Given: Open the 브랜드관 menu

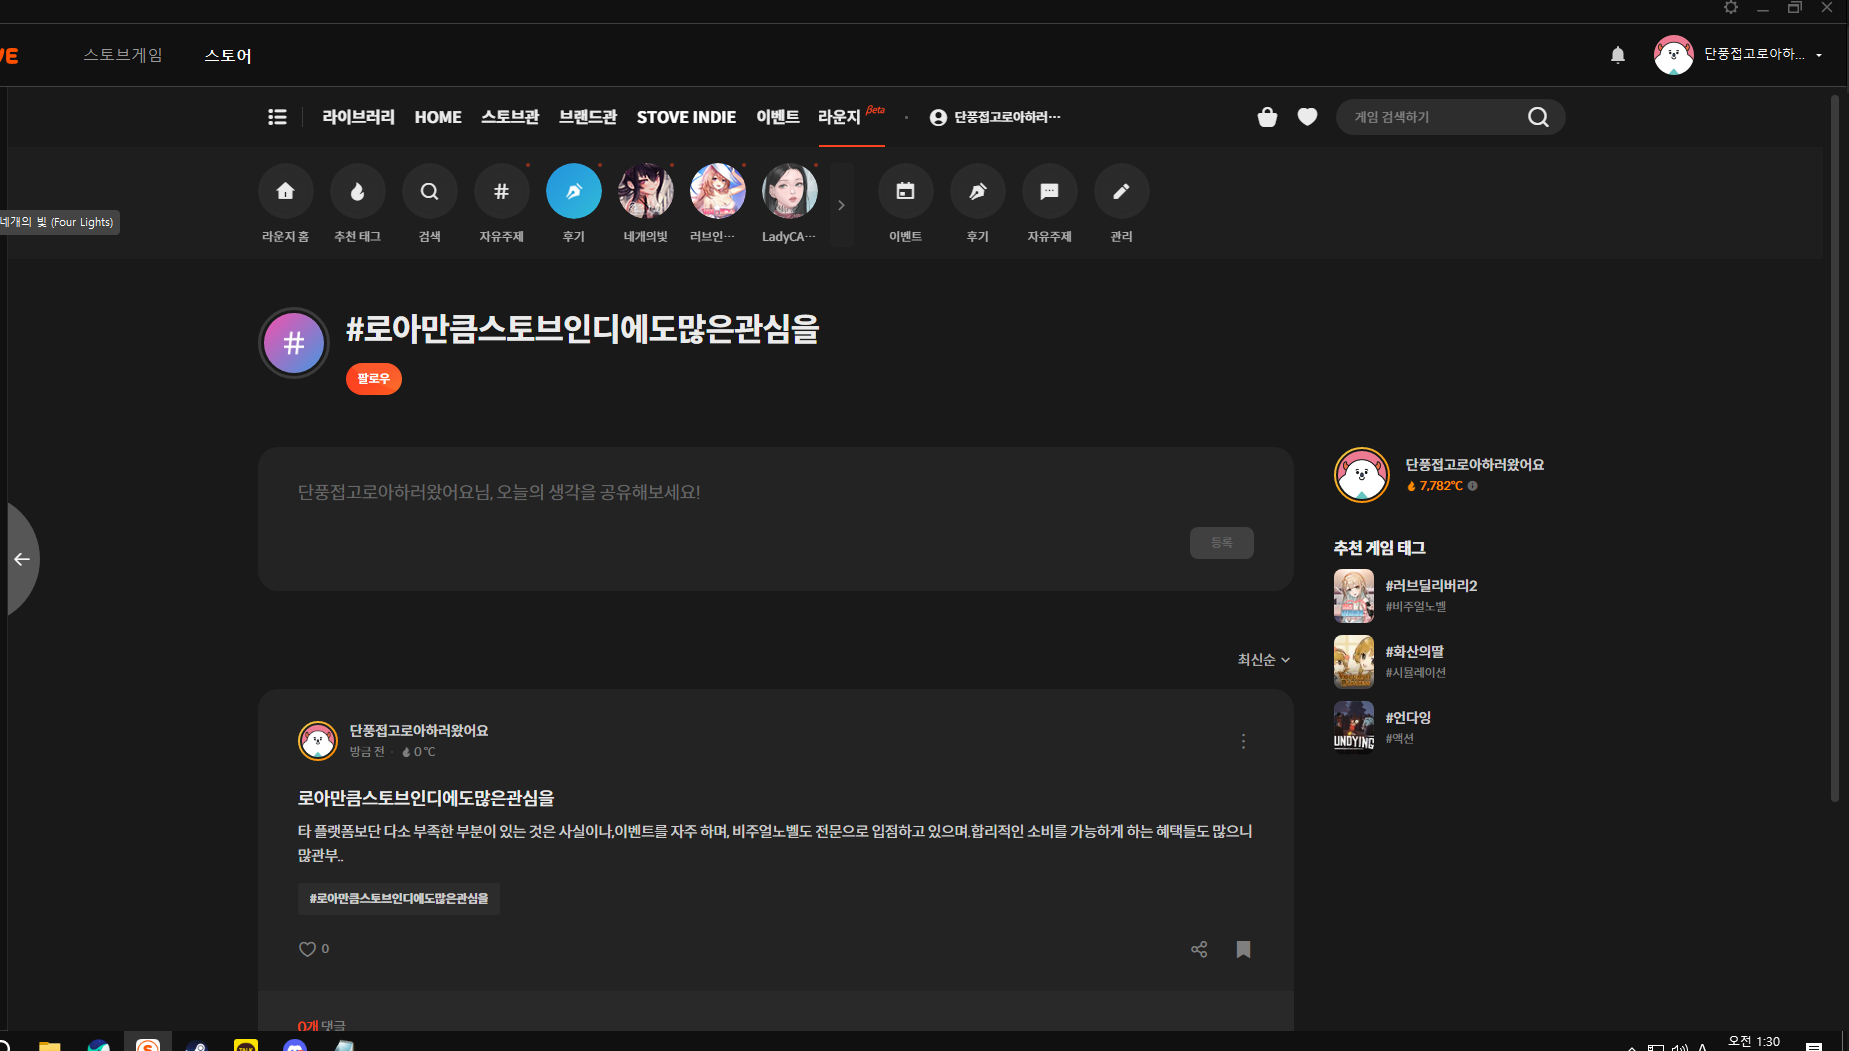Looking at the screenshot, I should point(588,117).
